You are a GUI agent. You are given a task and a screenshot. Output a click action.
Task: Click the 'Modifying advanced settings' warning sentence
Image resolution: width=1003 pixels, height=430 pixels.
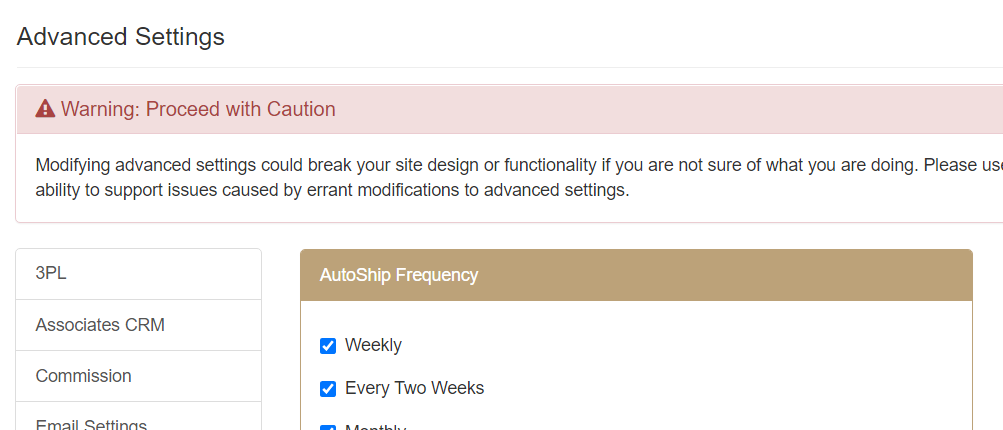click(400, 165)
